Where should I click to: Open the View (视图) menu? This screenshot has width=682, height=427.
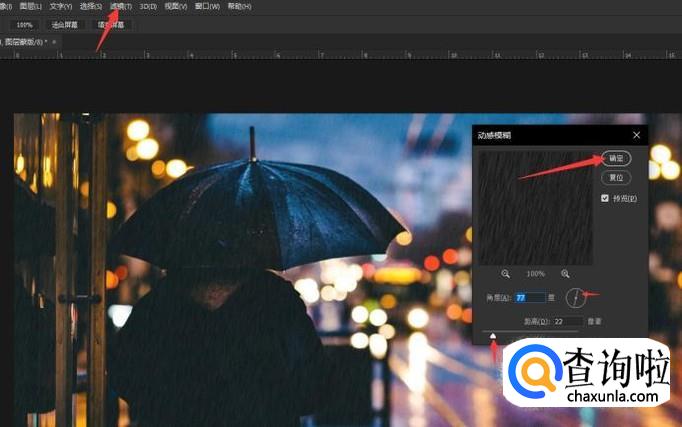pos(175,6)
